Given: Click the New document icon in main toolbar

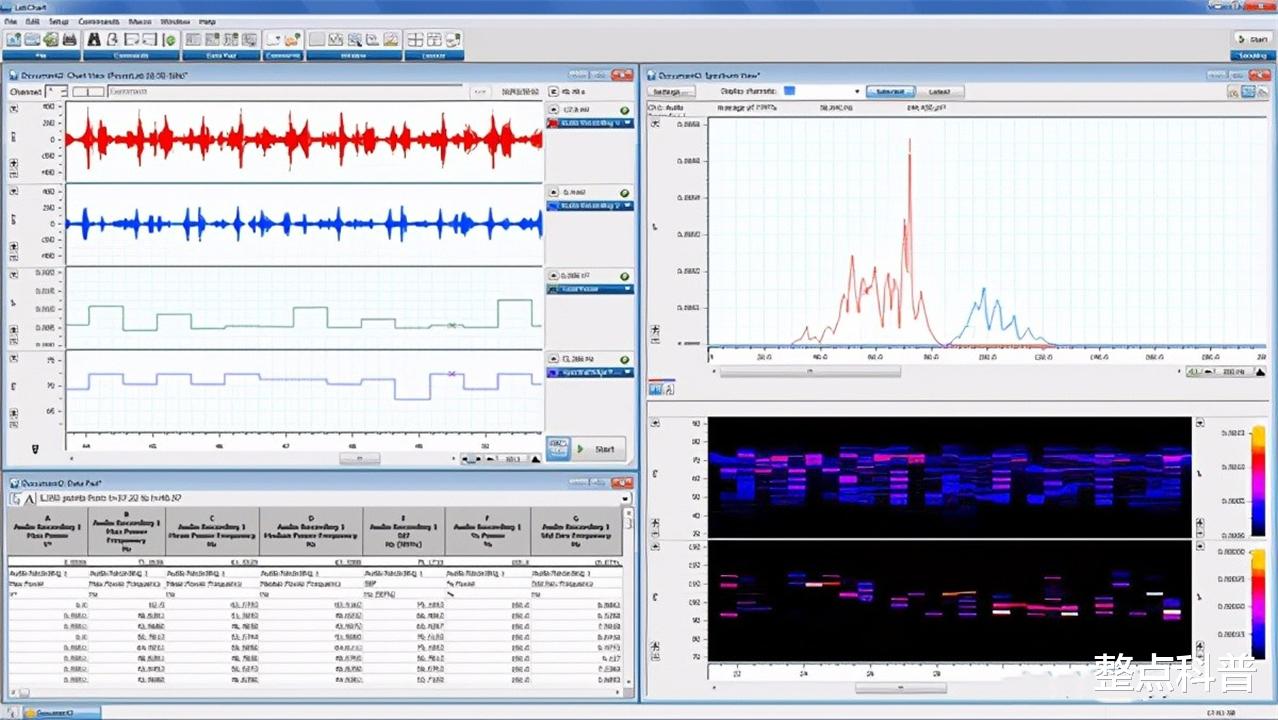Looking at the screenshot, I should point(13,40).
